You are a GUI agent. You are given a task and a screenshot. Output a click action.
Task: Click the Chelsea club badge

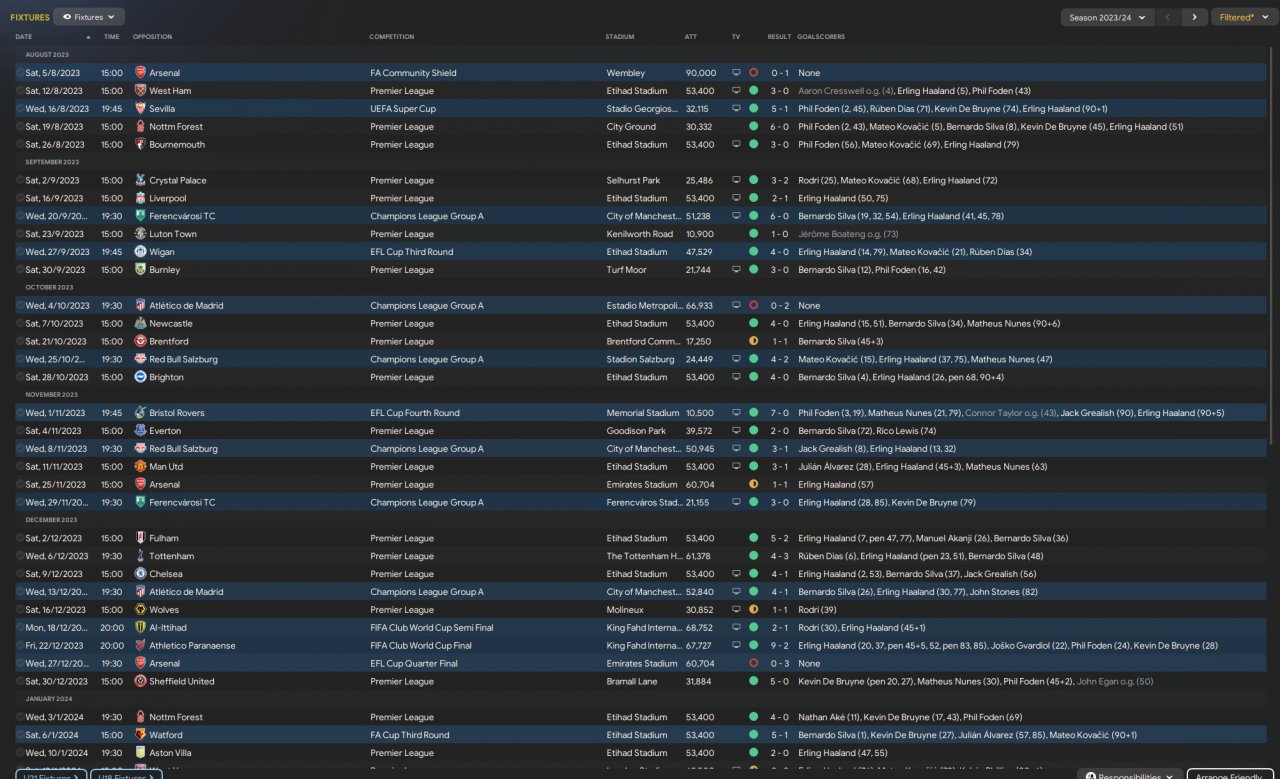tap(140, 574)
